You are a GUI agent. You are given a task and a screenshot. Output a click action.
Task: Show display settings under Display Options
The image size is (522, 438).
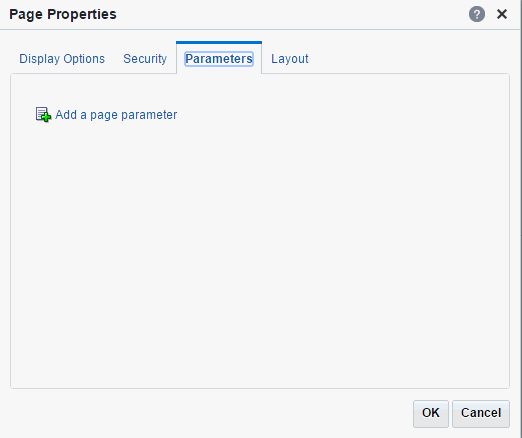62,59
